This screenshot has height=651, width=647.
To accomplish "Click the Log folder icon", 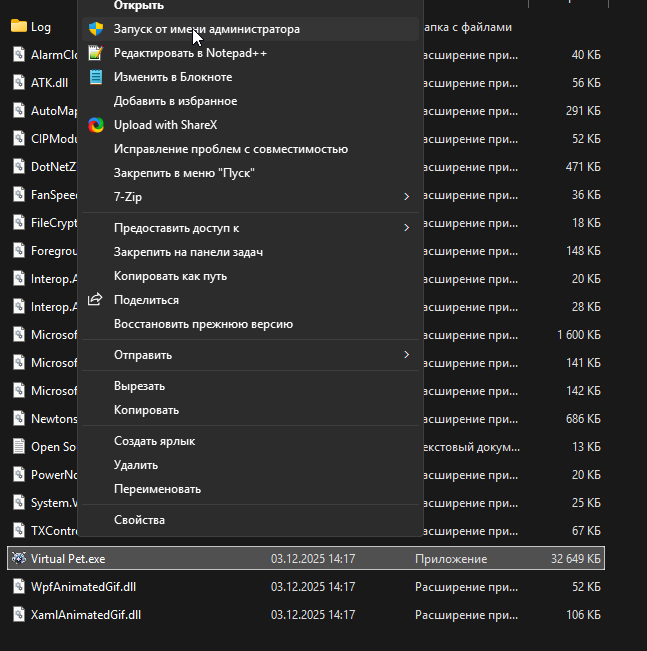I will click(x=18, y=27).
